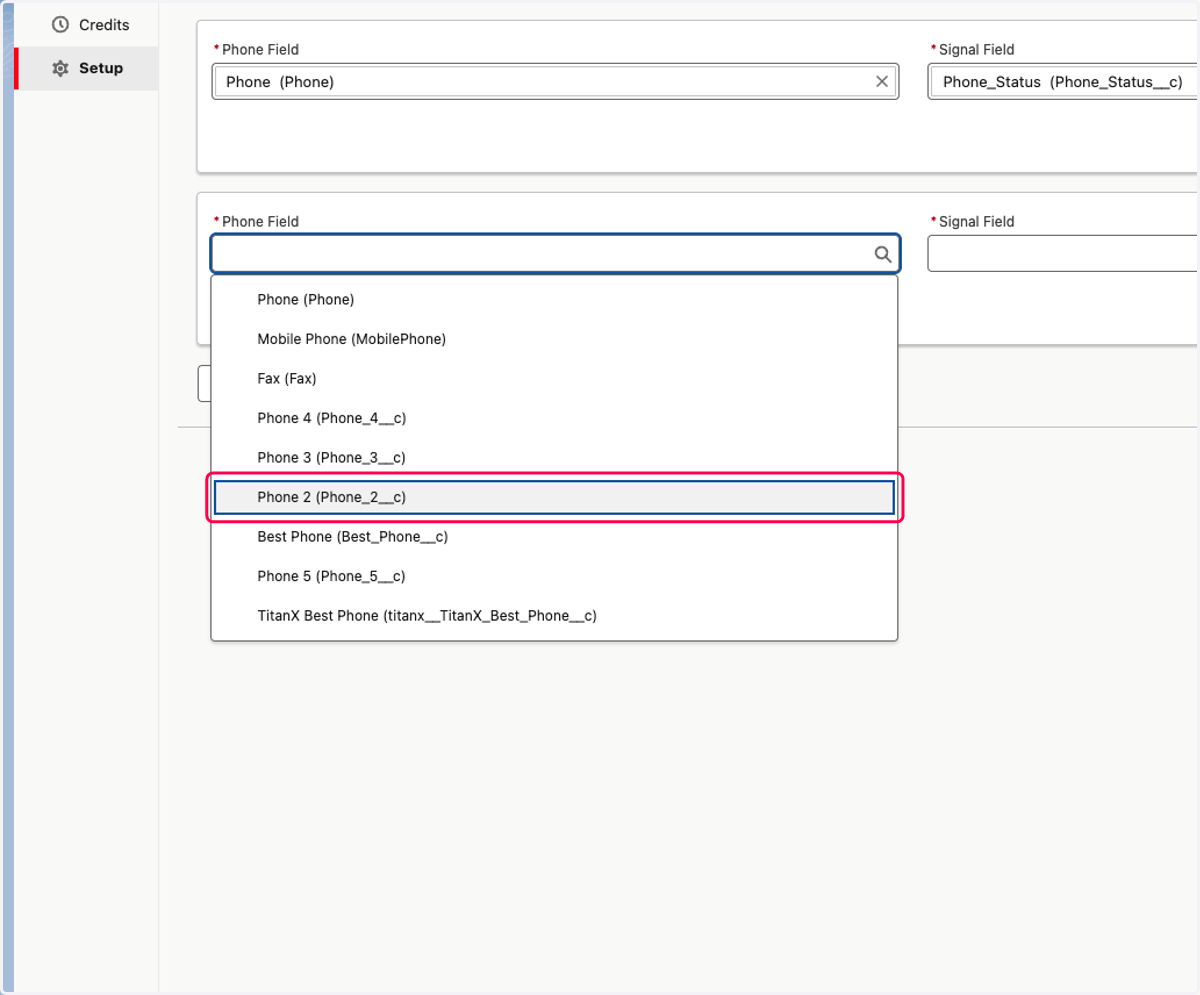Click the empty Signal Field input
Image resolution: width=1200 pixels, height=995 pixels.
coord(1064,254)
